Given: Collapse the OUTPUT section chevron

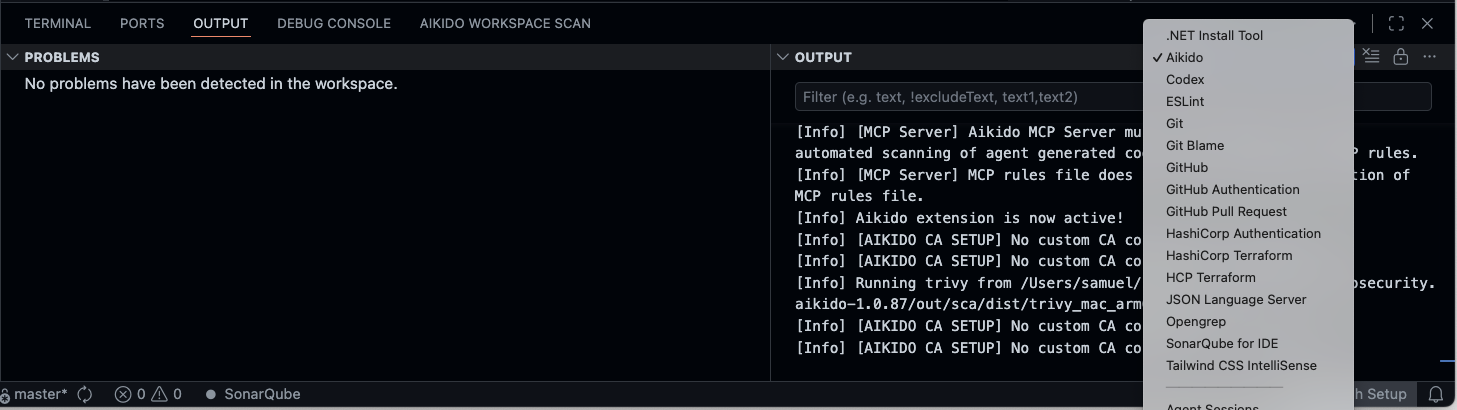Looking at the screenshot, I should 783,57.
